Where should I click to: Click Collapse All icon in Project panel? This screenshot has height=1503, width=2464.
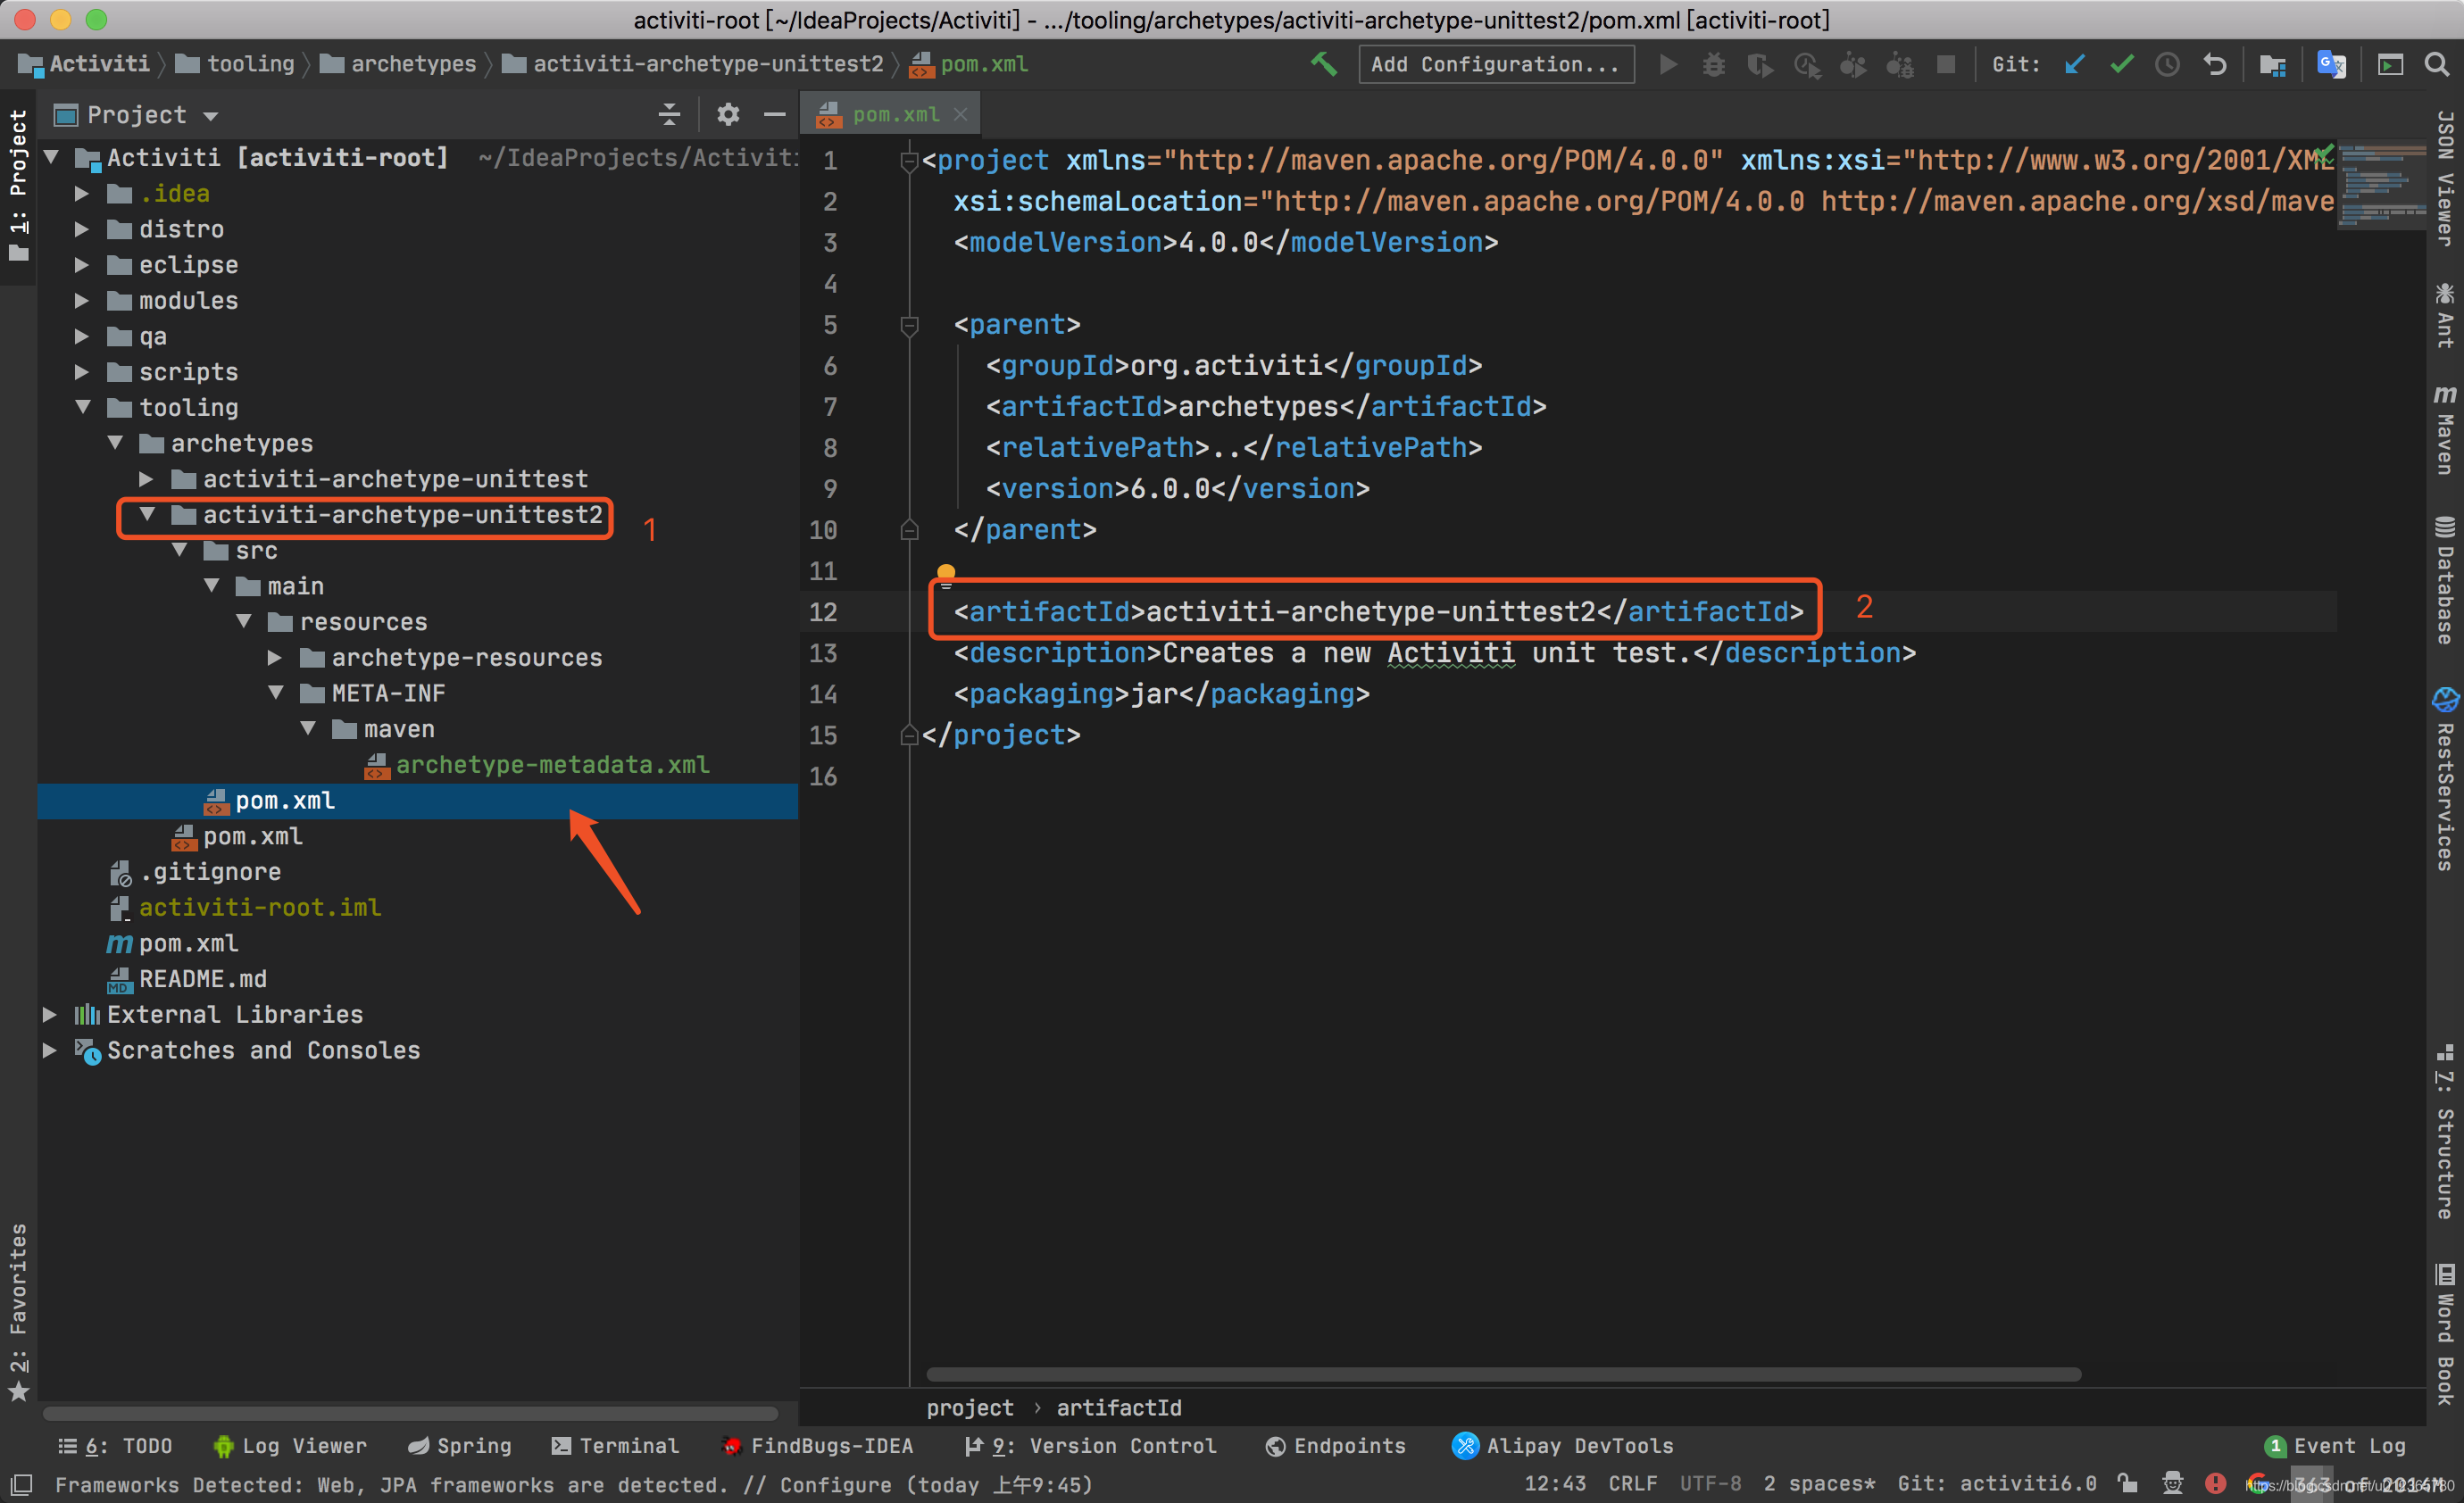[669, 115]
